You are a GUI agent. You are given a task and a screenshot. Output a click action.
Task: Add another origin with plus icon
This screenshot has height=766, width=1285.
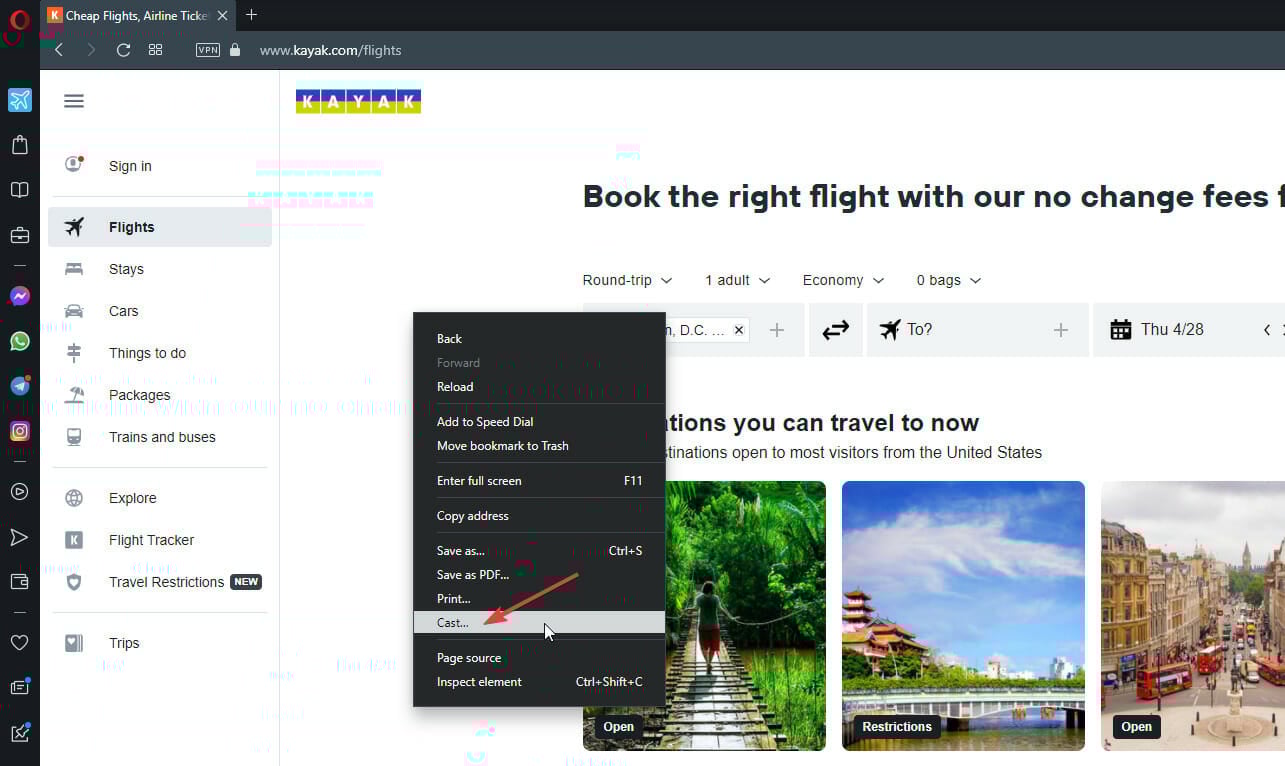(x=777, y=330)
